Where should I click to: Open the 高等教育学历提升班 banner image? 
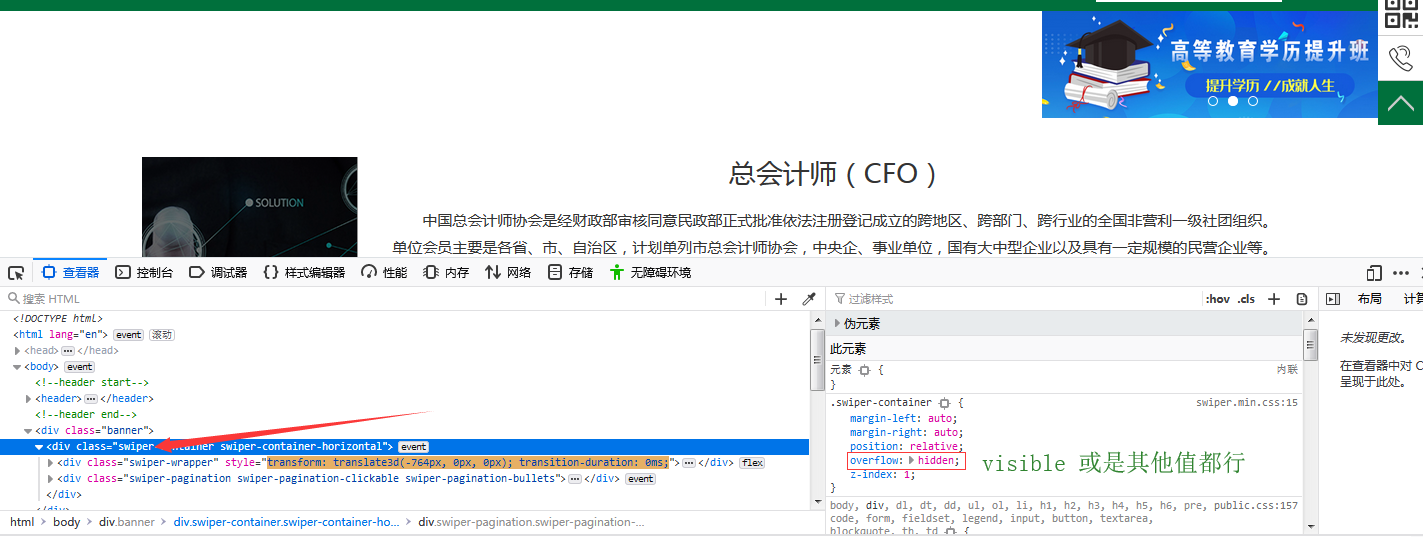(1209, 64)
